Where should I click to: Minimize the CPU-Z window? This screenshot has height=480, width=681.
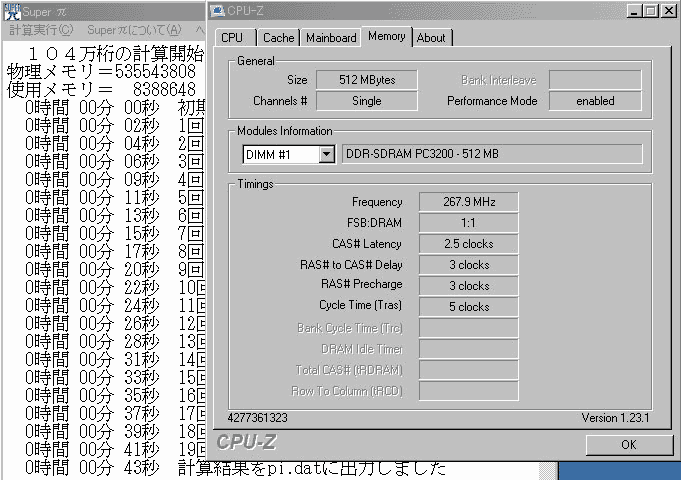tap(634, 10)
